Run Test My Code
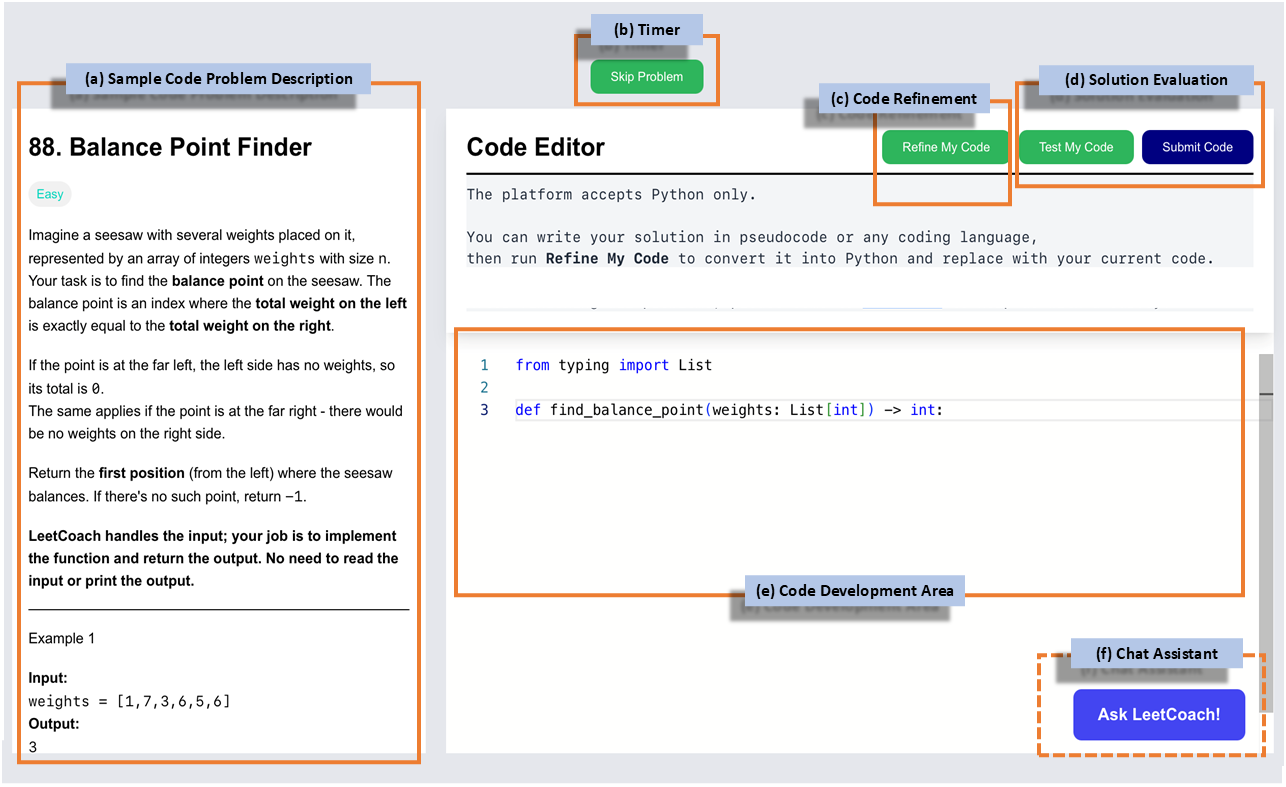This screenshot has height=787, width=1286. [1075, 147]
